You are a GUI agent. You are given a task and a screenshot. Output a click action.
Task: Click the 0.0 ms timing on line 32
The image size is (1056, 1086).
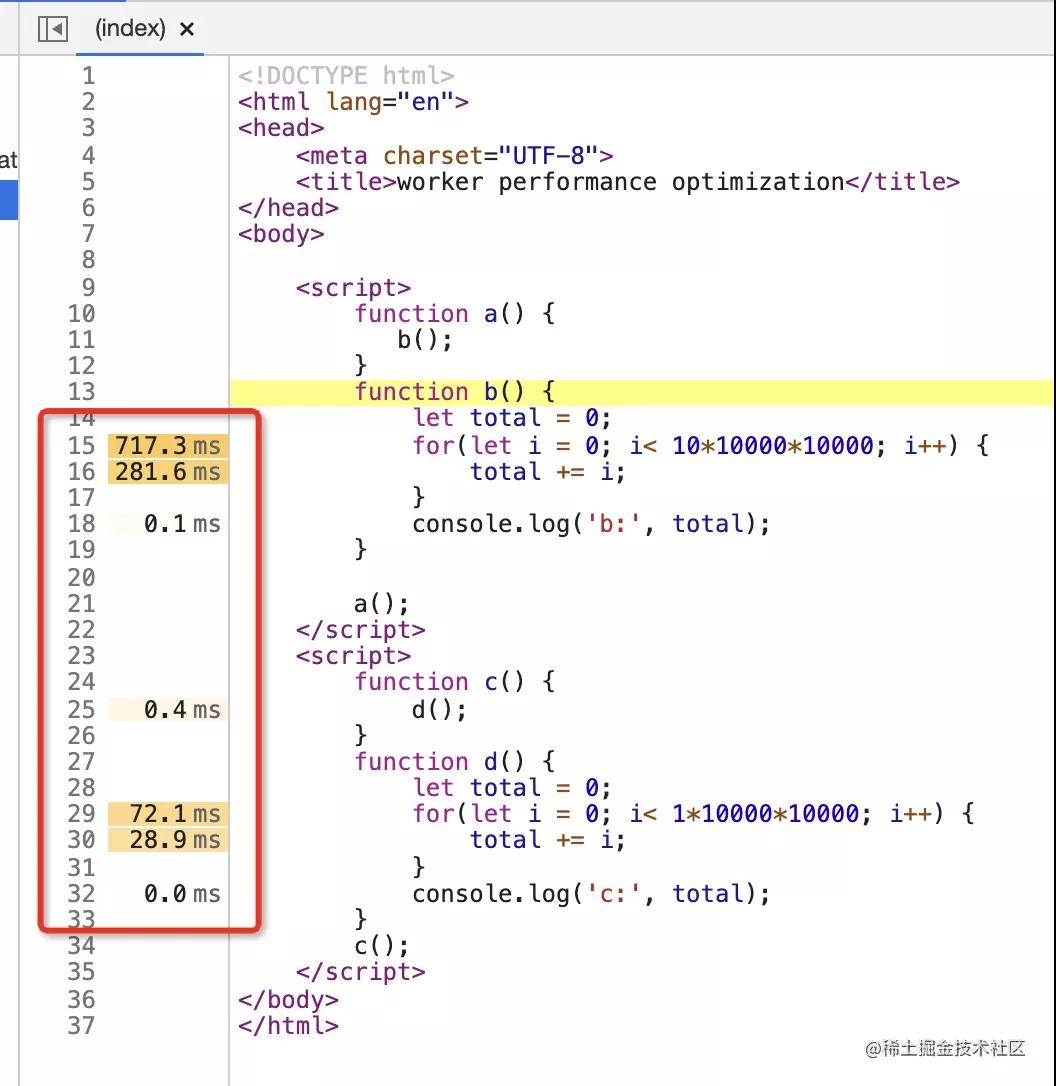pos(170,893)
